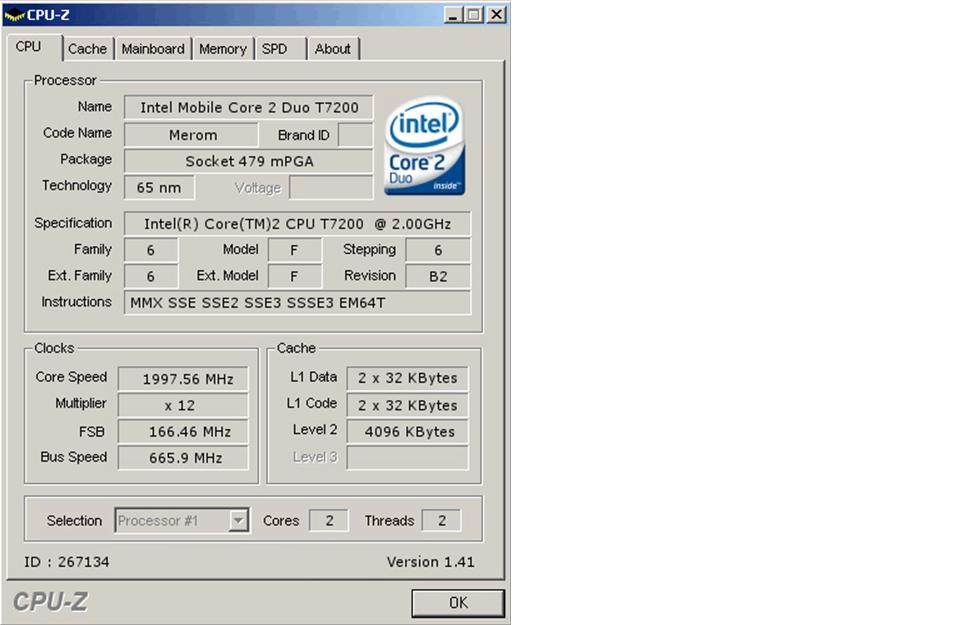Click the empty Voltage field
This screenshot has width=960, height=625.
331,187
